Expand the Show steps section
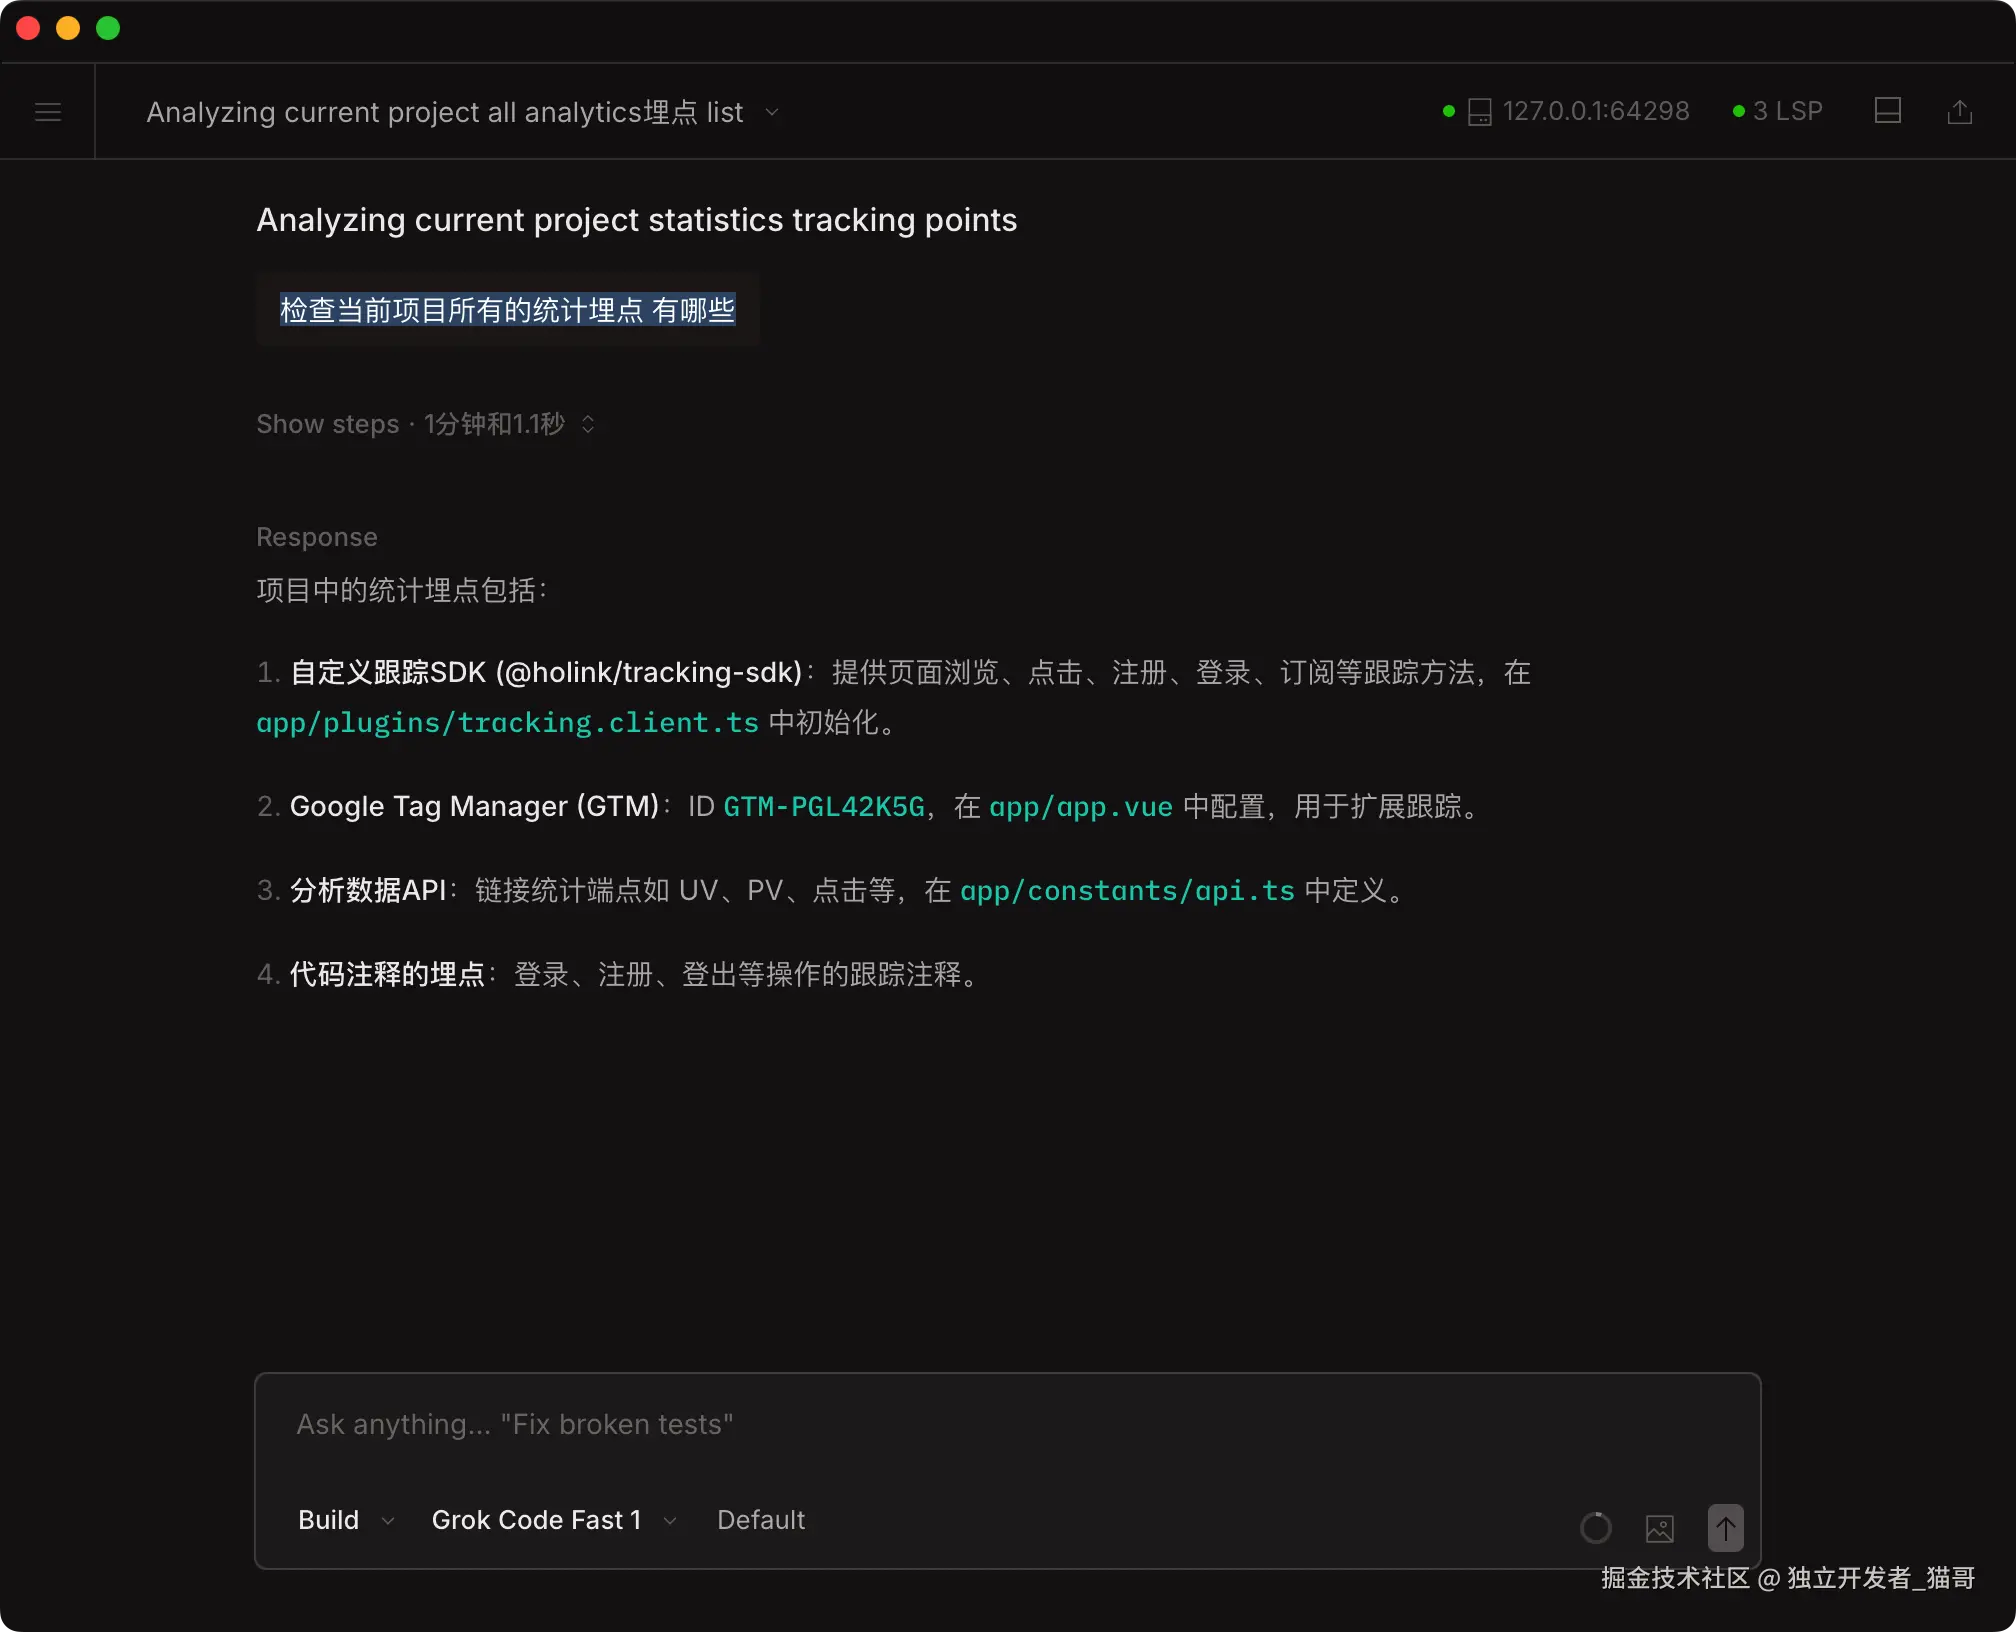The height and width of the screenshot is (1632, 2016). (327, 424)
